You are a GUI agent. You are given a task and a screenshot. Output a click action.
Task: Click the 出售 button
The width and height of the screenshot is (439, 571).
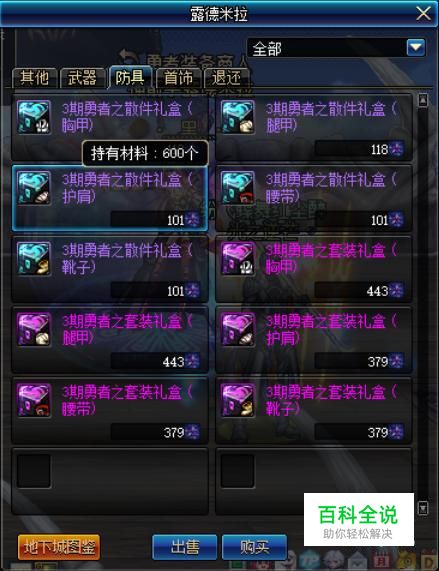[x=185, y=547]
